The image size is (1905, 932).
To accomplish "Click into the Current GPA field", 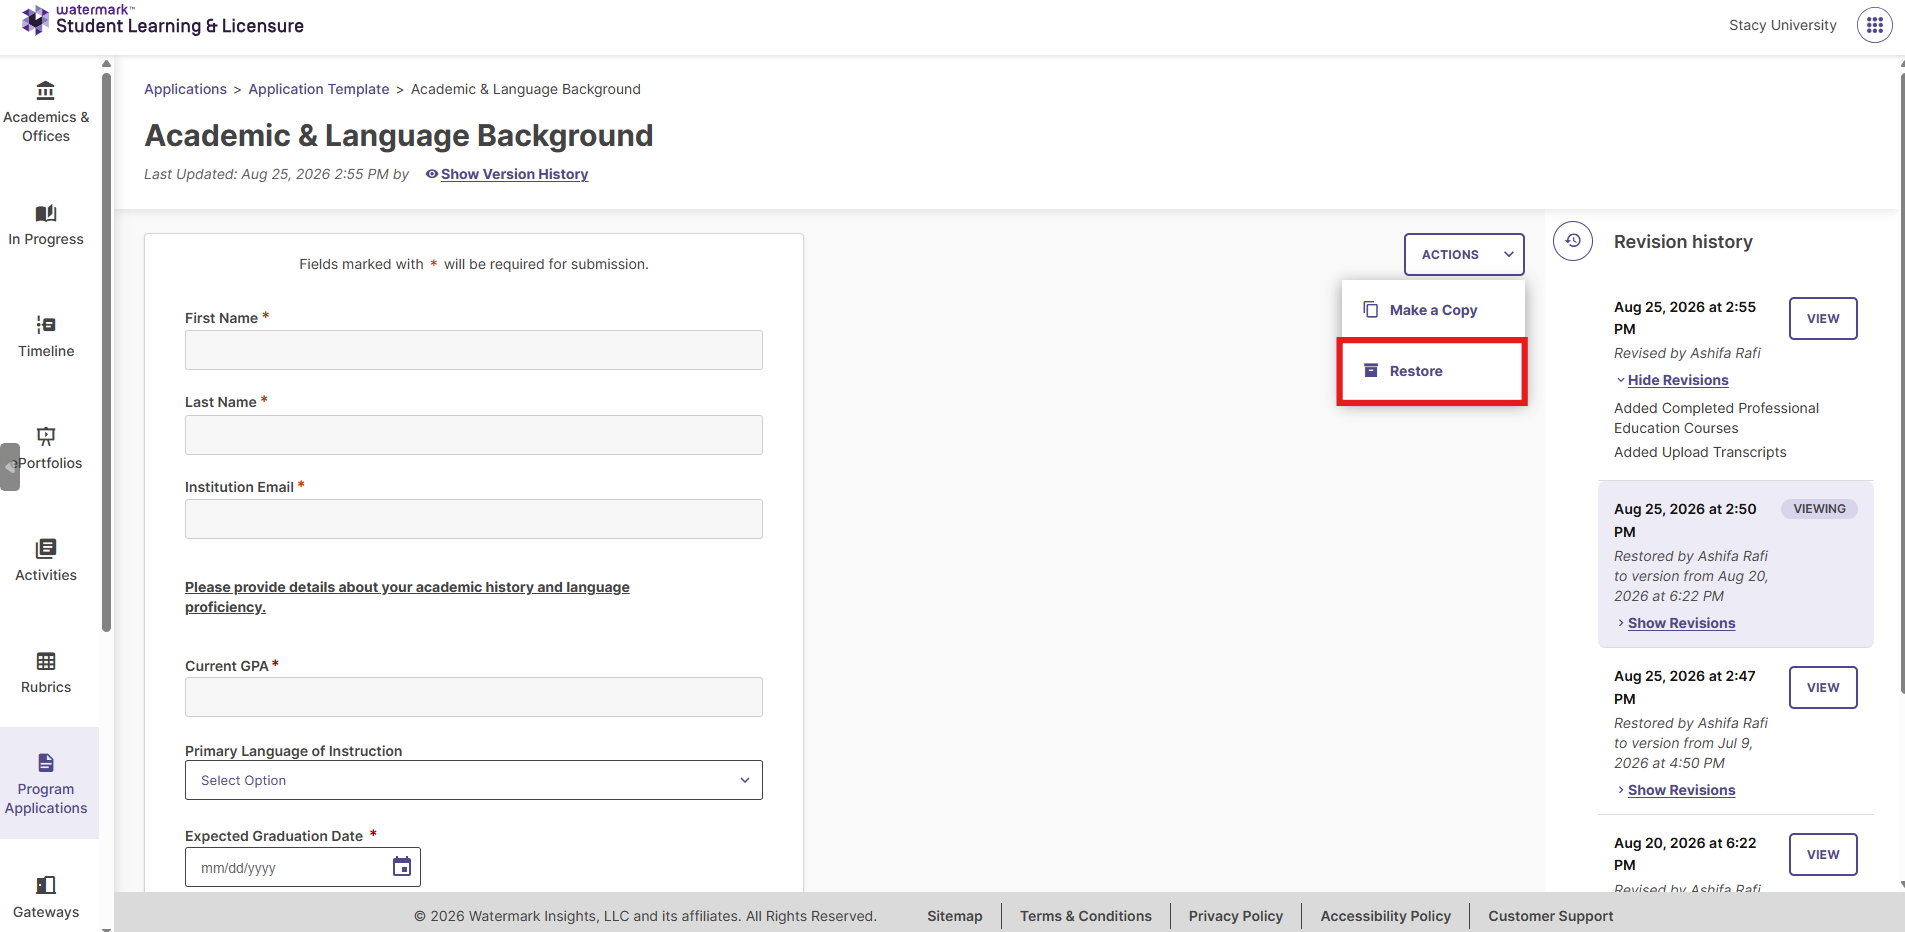I will point(474,697).
